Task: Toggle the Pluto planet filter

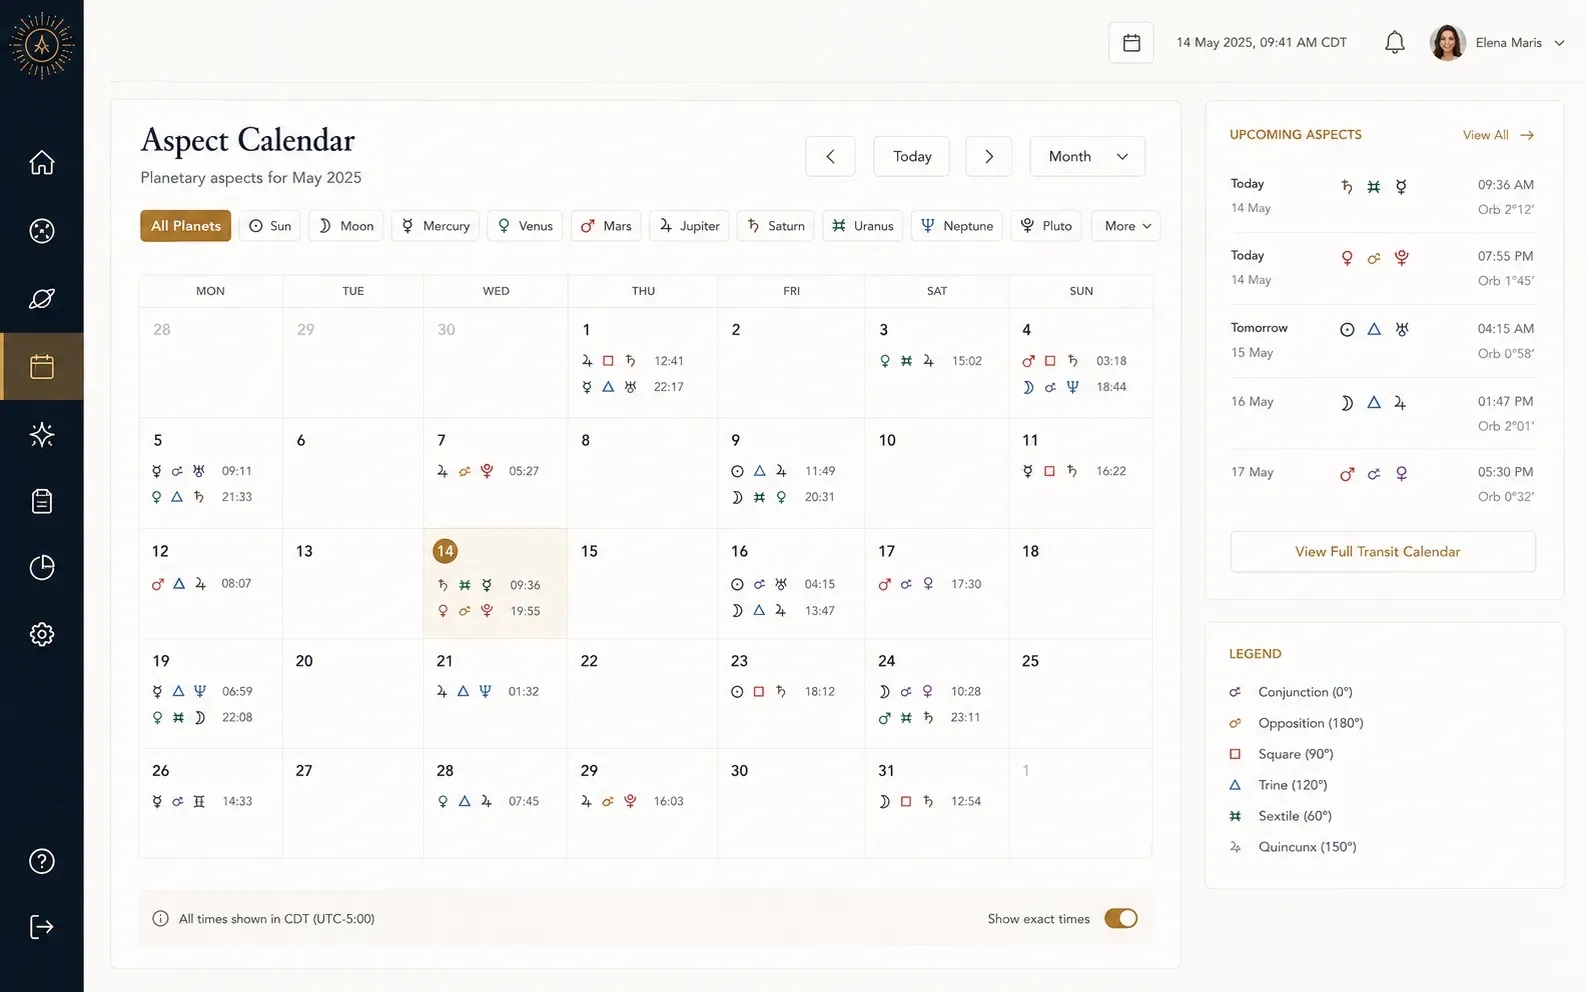Action: [1047, 226]
